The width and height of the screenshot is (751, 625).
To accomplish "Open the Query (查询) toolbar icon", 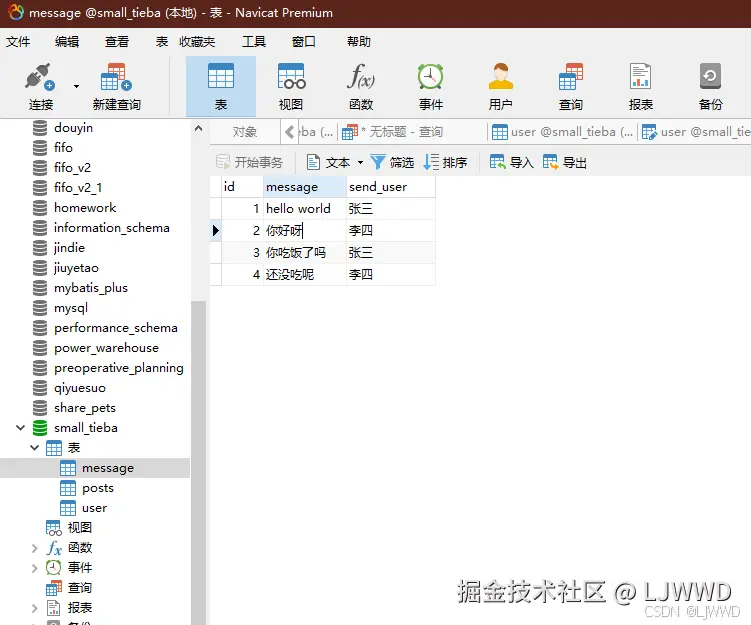I will click(570, 76).
